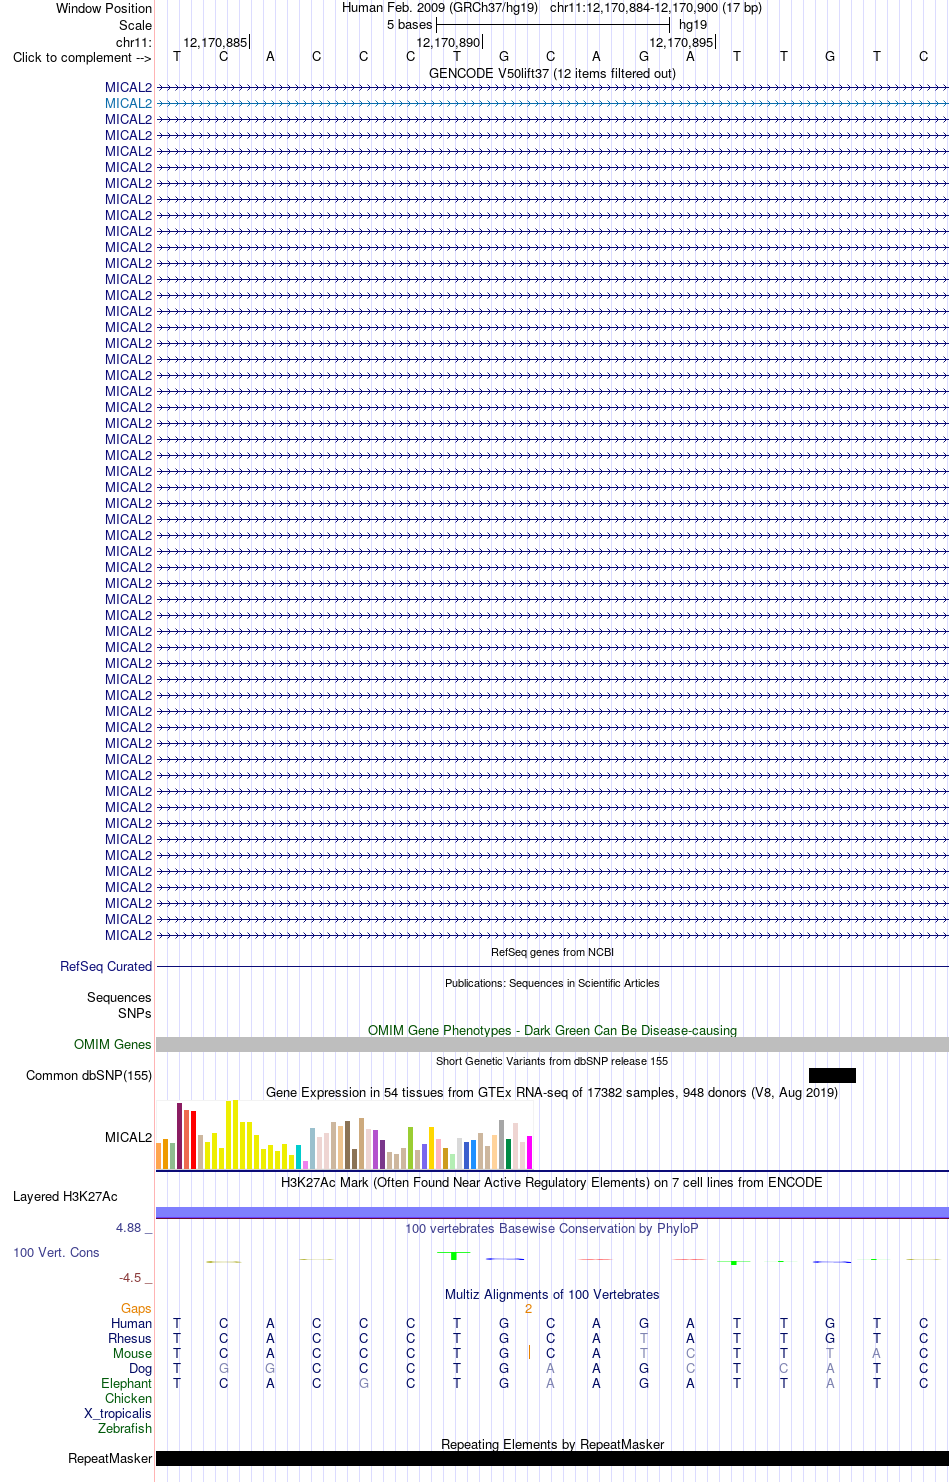950x1482 pixels.
Task: Click the Rhesus alignment row label
Action: (130, 1338)
